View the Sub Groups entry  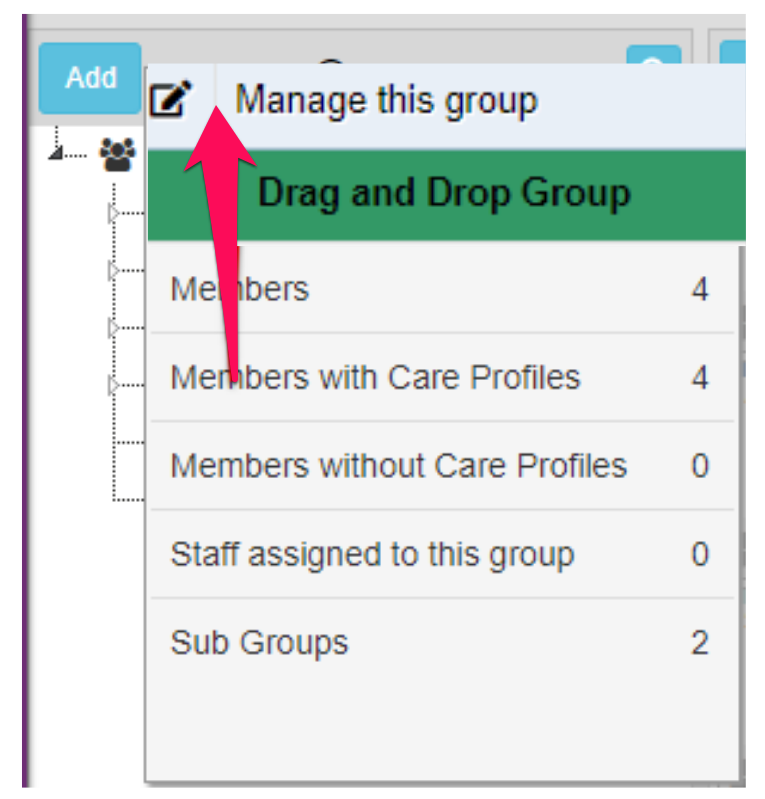259,642
